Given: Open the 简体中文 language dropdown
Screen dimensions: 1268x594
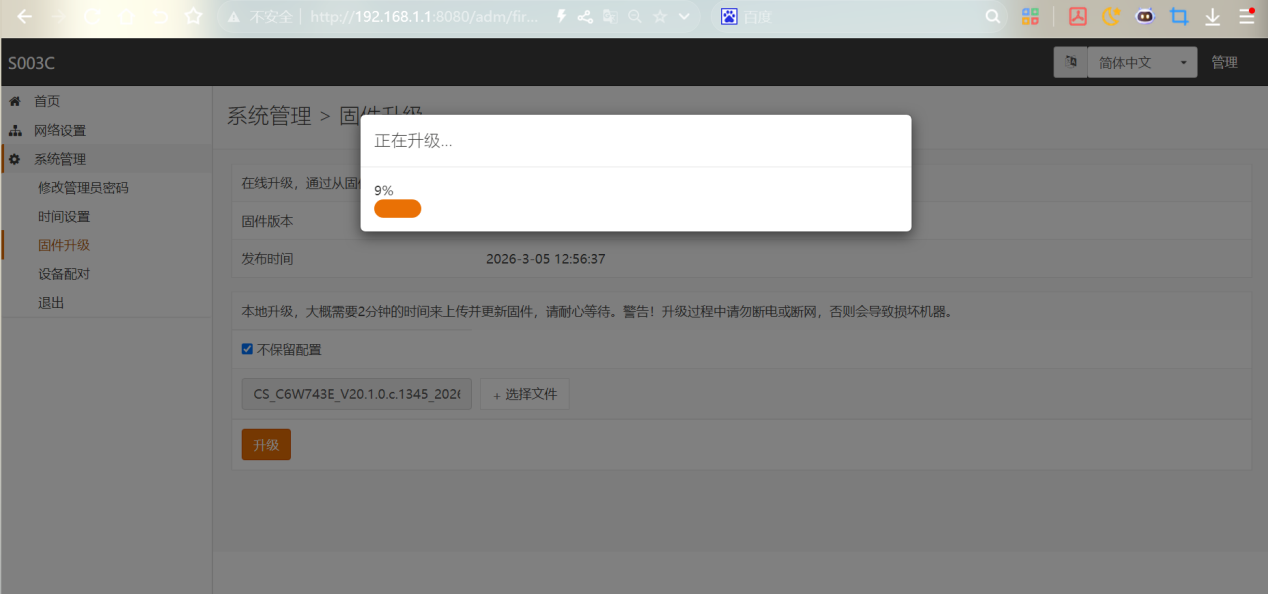Looking at the screenshot, I should [x=1141, y=62].
